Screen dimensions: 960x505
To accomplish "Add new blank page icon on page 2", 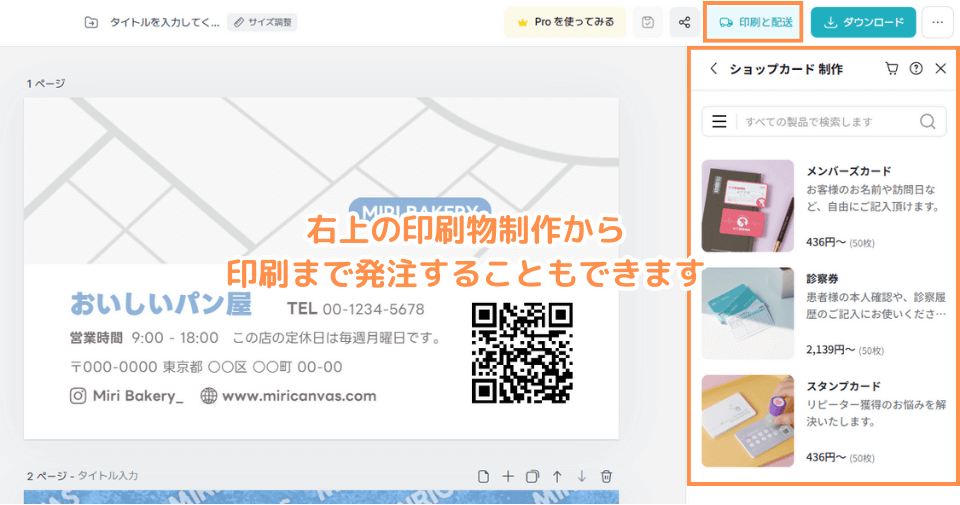I will point(483,476).
